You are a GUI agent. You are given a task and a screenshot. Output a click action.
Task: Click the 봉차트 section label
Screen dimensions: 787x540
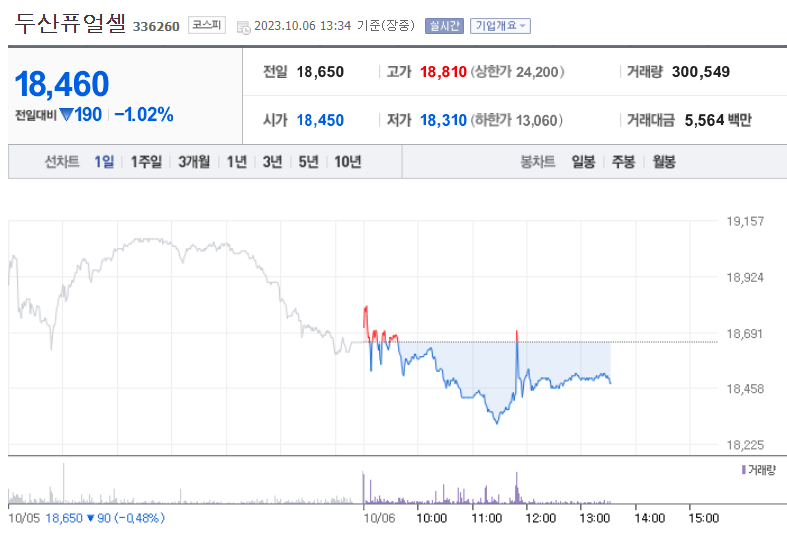(x=538, y=162)
